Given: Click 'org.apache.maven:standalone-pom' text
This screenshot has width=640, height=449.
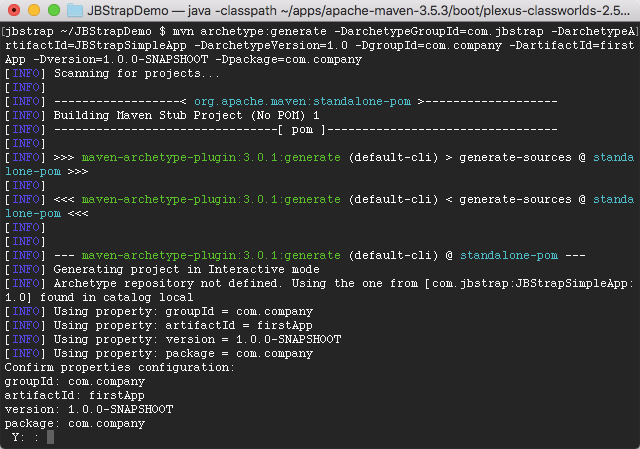Looking at the screenshot, I should click(302, 101).
